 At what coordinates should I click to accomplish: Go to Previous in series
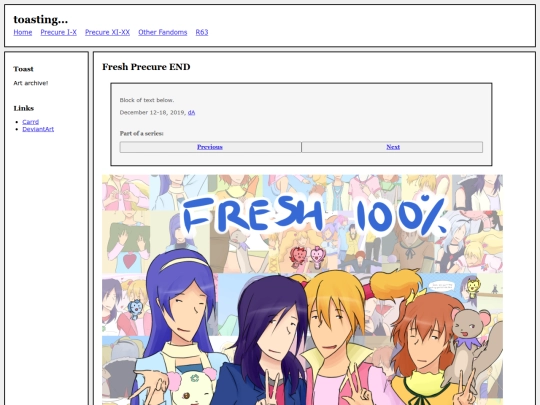click(210, 147)
